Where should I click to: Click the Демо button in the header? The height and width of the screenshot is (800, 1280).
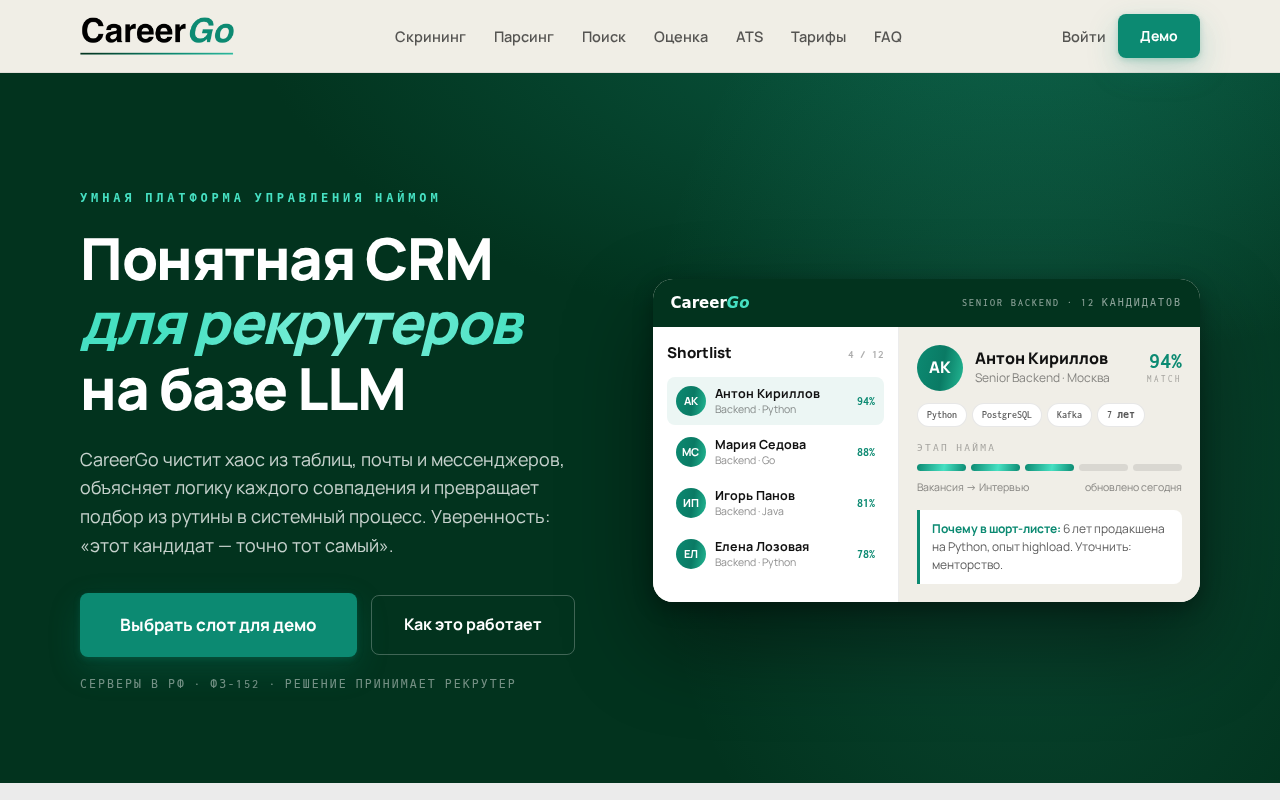[x=1159, y=36]
